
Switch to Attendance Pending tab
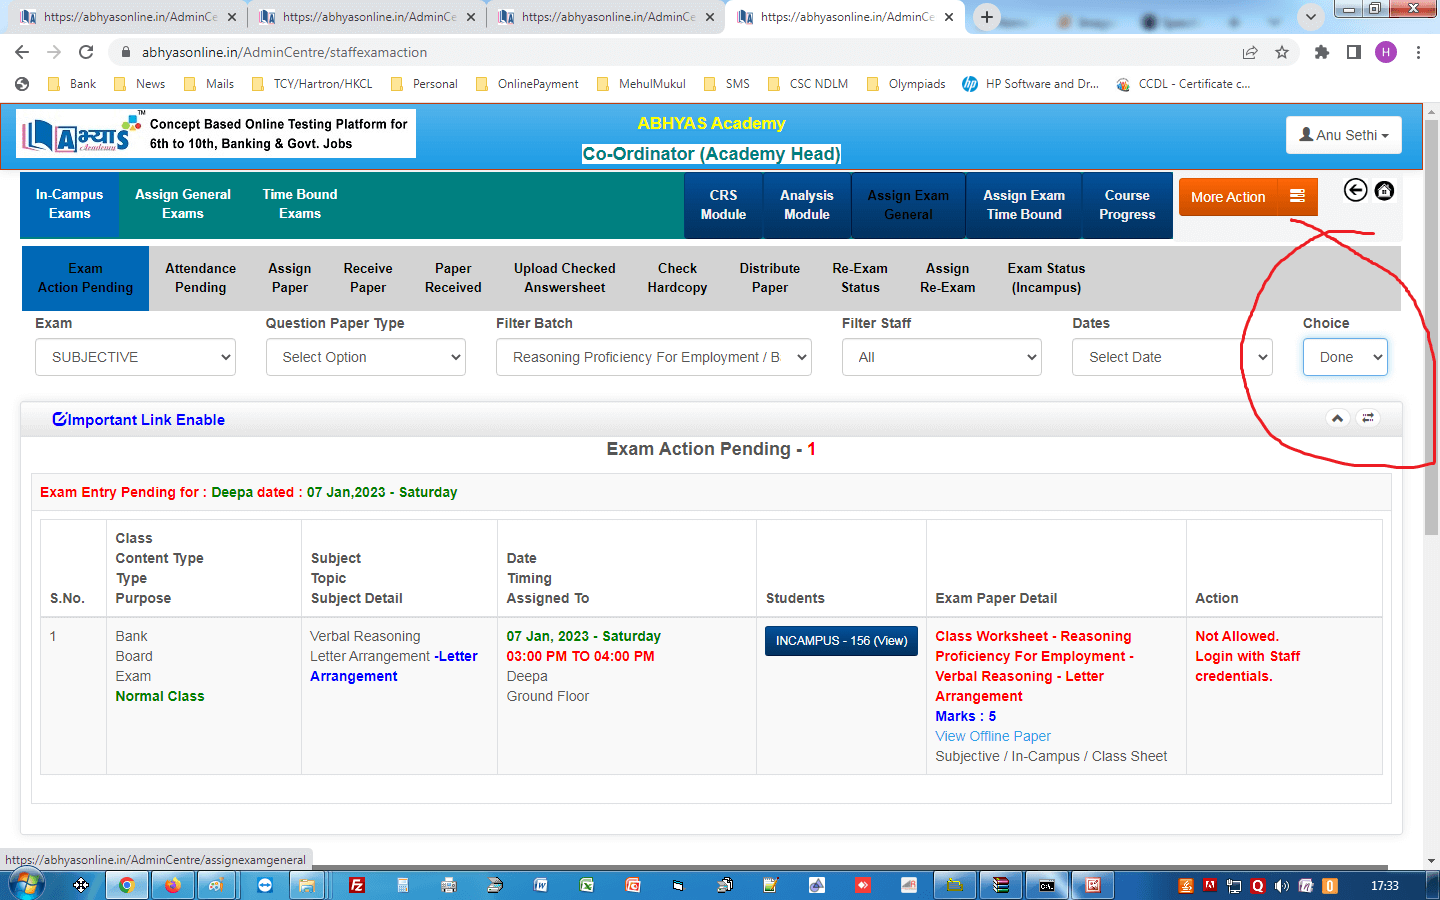point(200,278)
